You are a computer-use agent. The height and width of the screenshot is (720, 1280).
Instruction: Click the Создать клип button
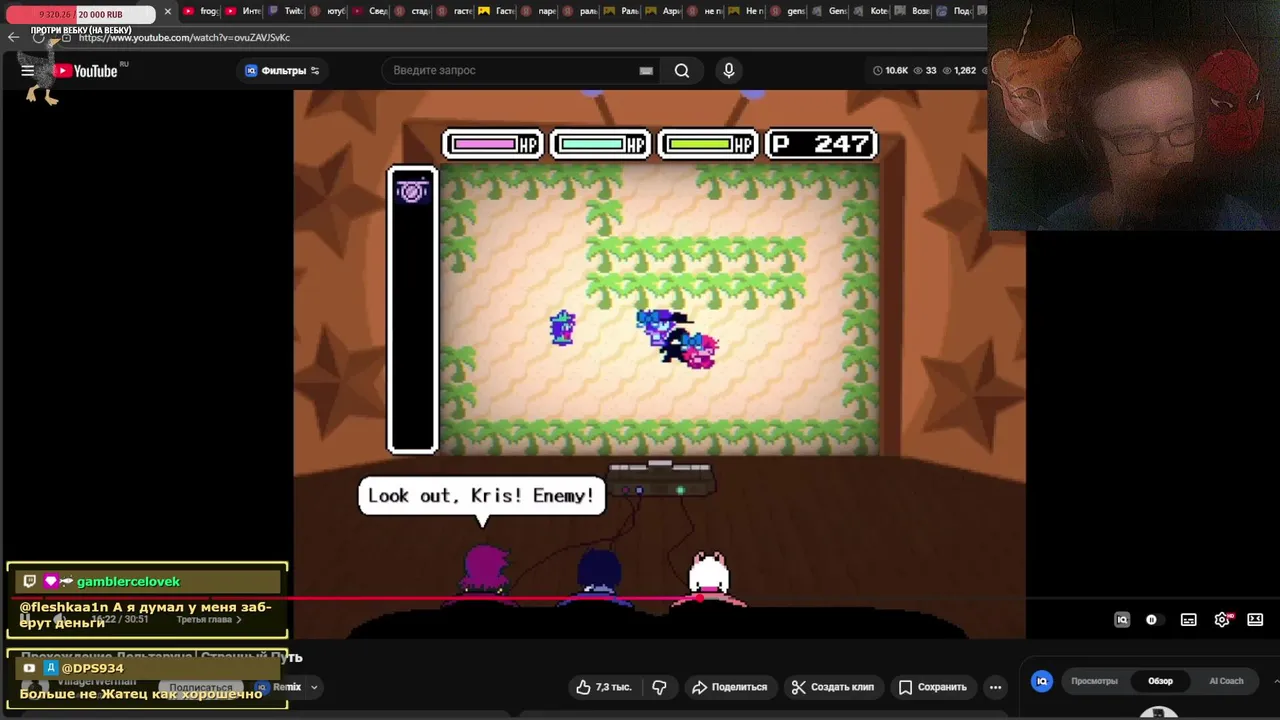[833, 687]
